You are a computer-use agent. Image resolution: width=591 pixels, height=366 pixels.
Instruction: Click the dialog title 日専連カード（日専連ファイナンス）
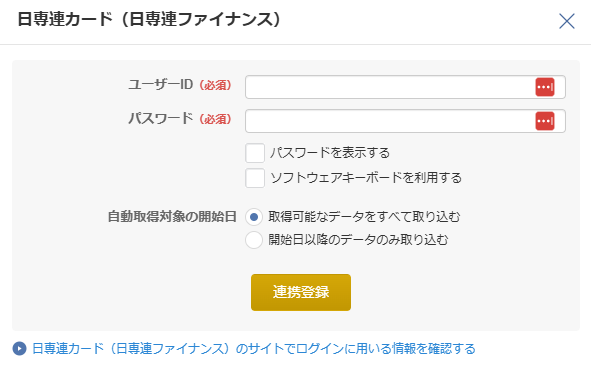tap(149, 20)
